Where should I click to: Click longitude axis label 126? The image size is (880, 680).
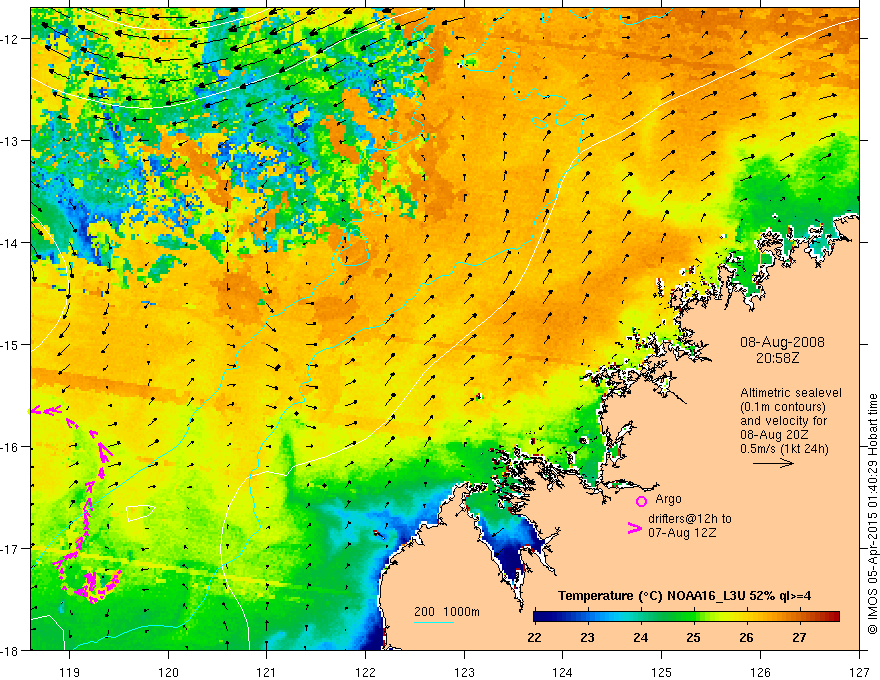pos(760,672)
